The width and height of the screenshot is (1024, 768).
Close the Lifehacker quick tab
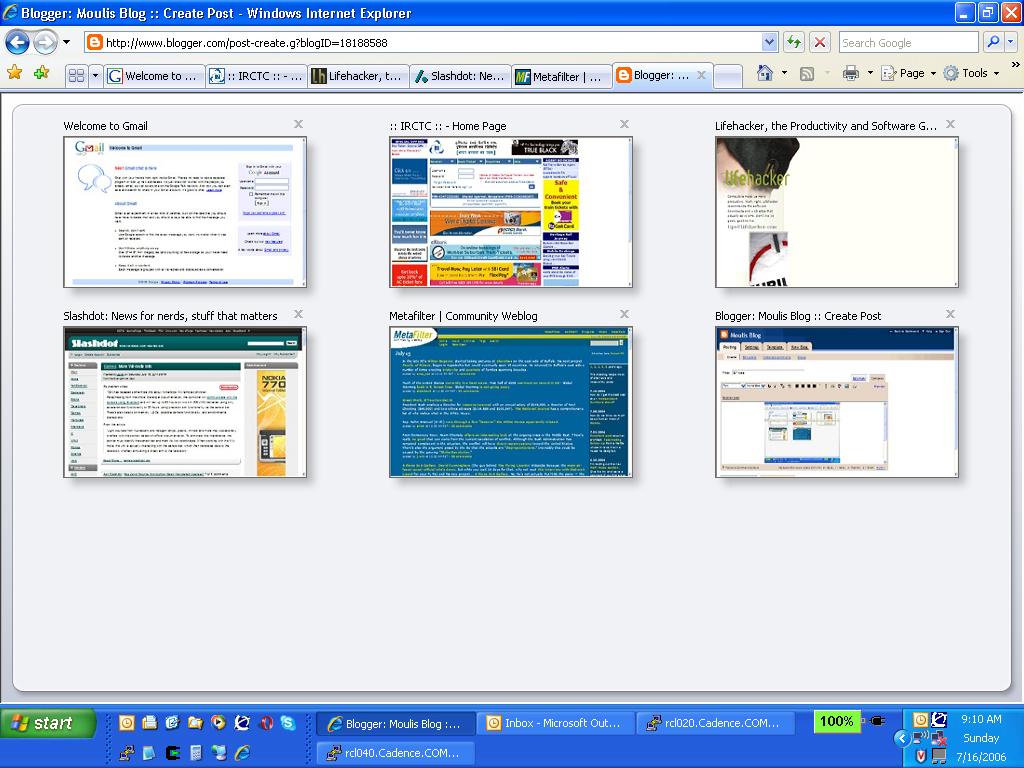[x=950, y=124]
